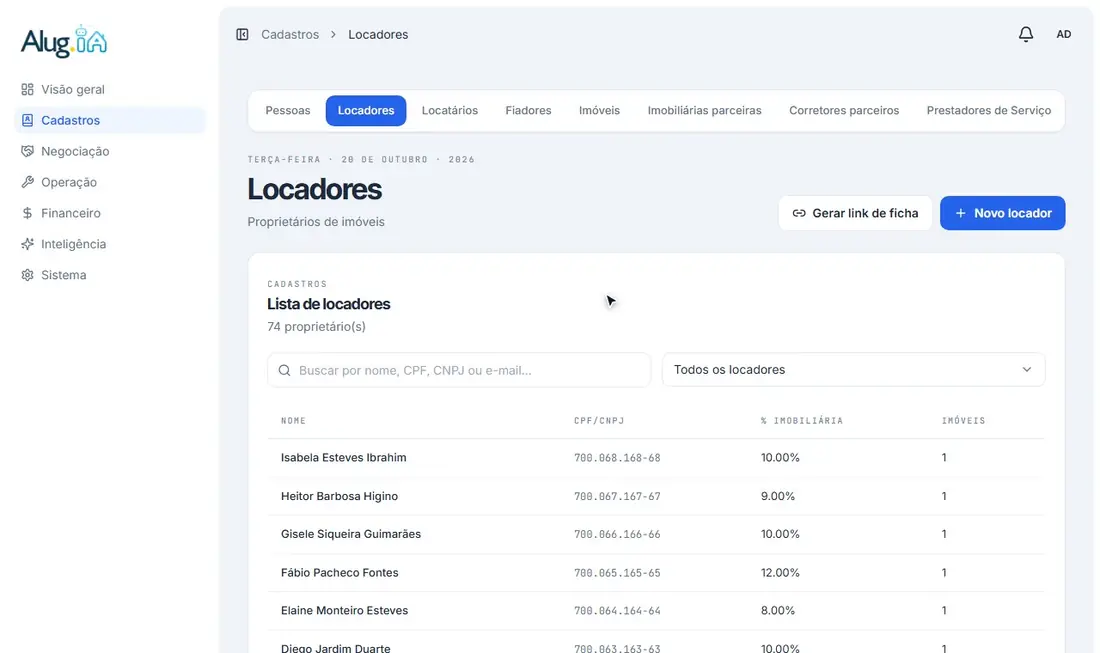
Task: Click the Cadastros contact book icon
Action: [x=27, y=120]
